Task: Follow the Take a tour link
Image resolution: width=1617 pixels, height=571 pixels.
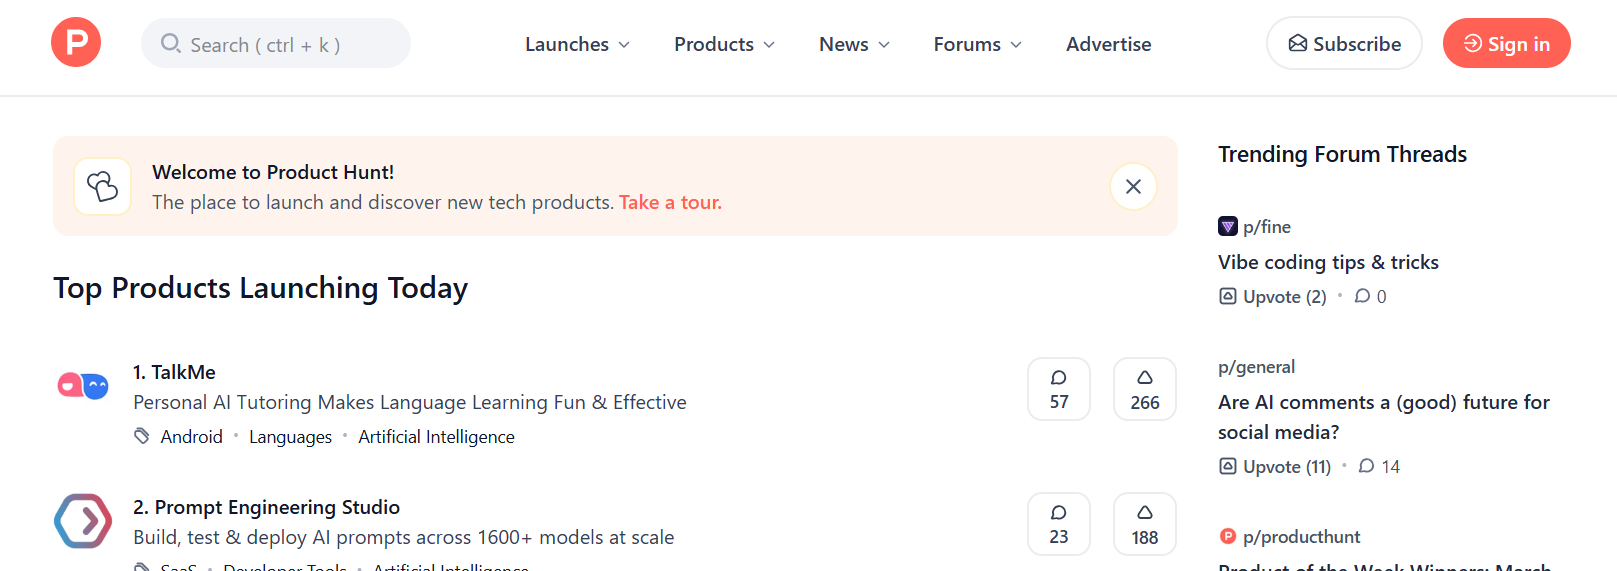Action: [x=670, y=202]
